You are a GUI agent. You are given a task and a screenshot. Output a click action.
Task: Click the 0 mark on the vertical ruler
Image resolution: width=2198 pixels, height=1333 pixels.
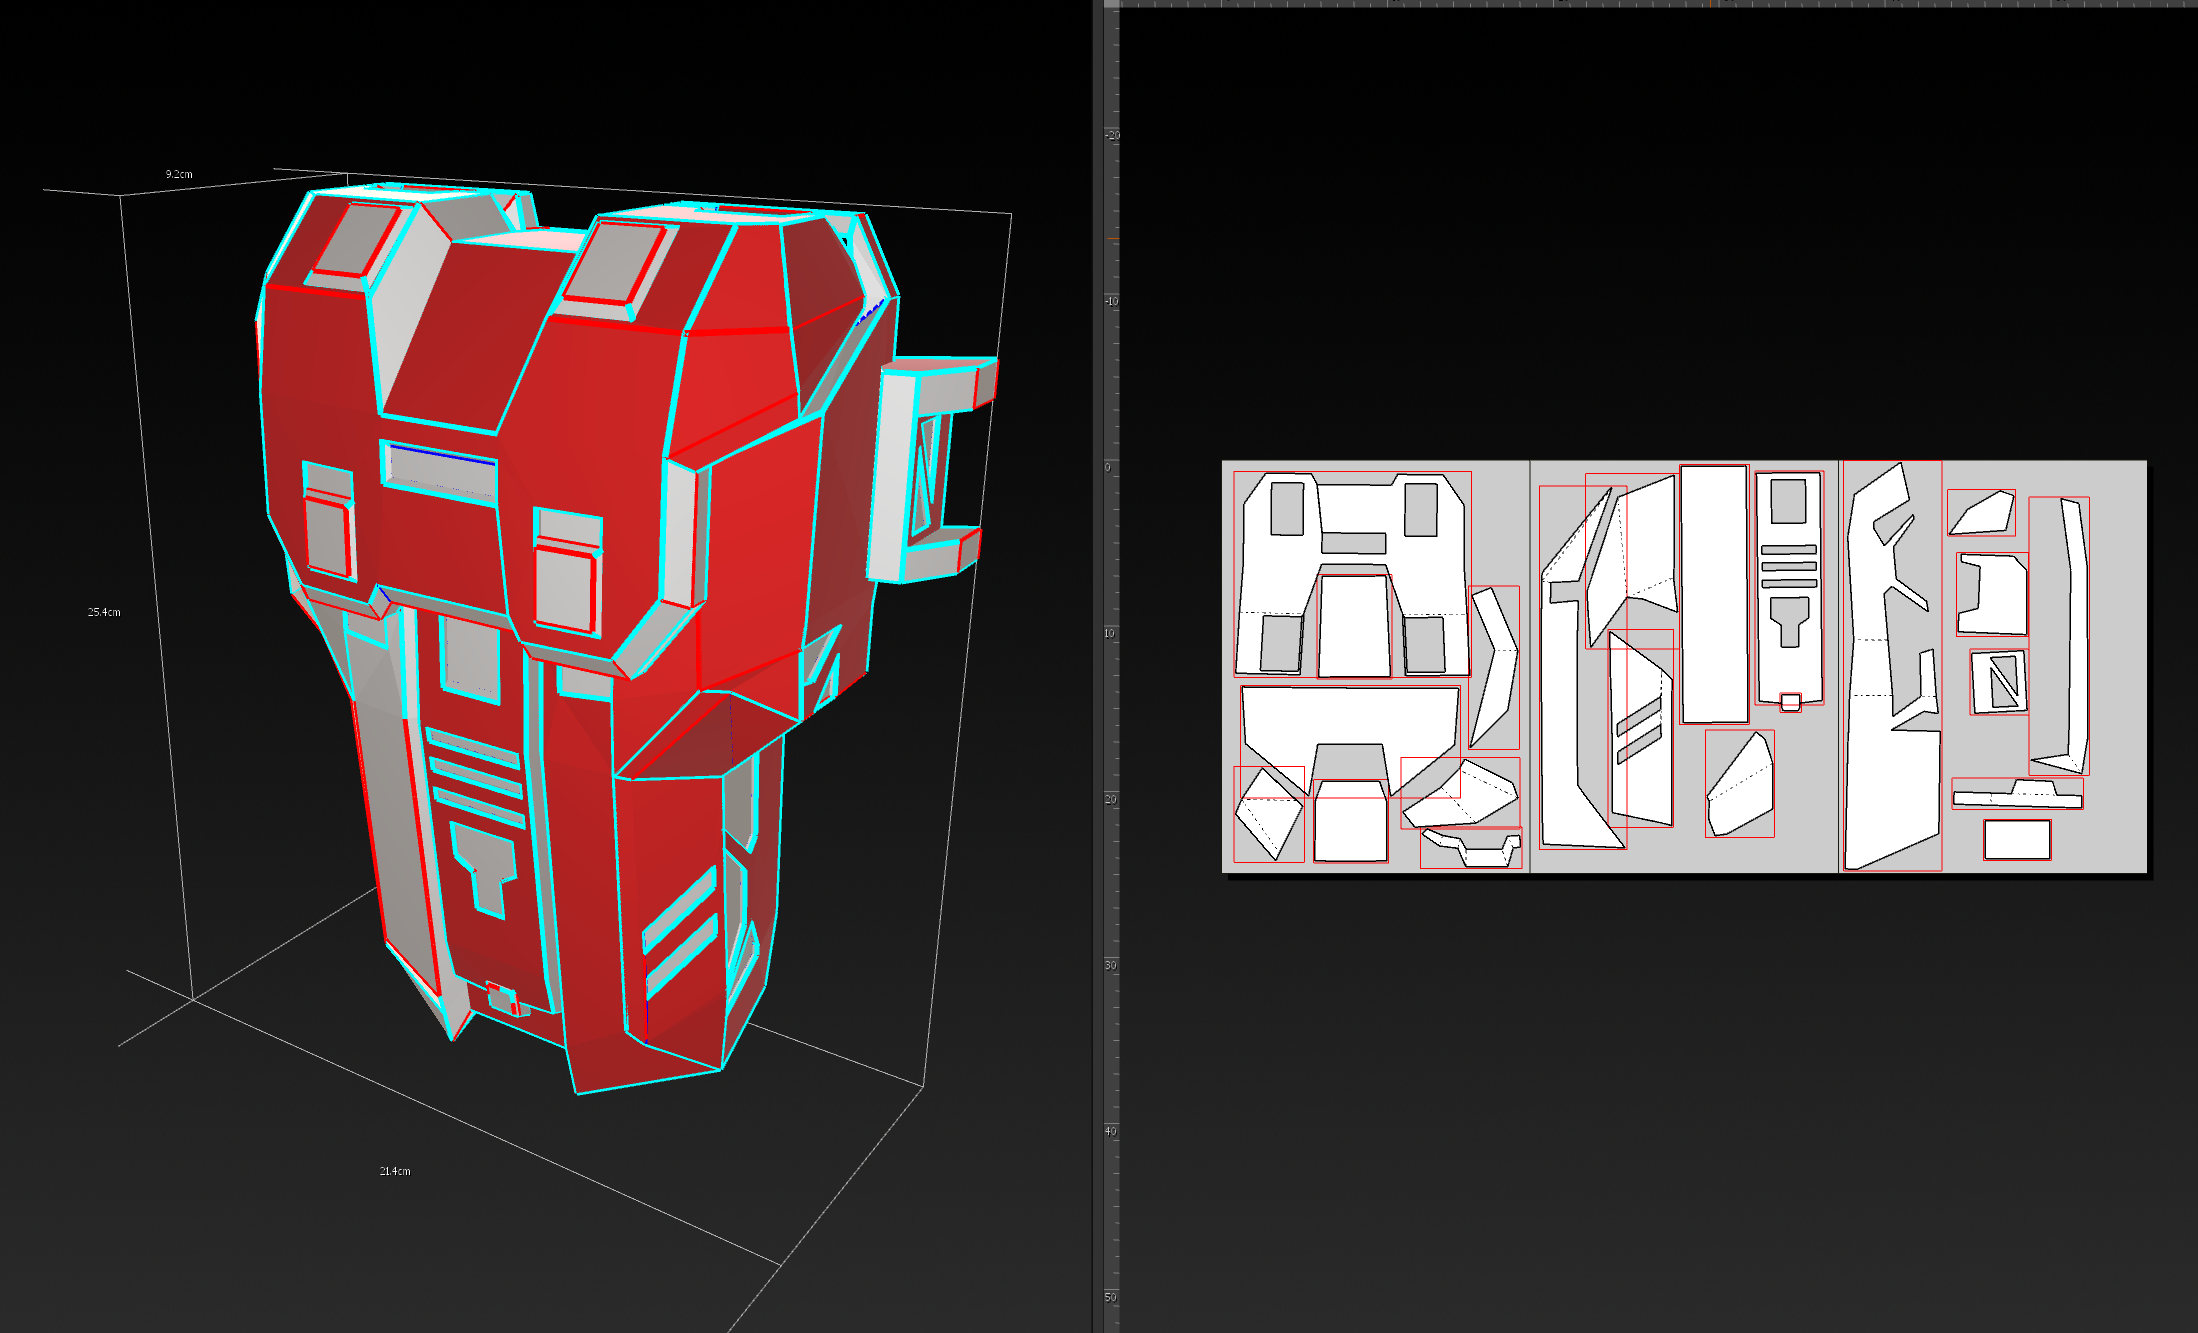[1107, 467]
